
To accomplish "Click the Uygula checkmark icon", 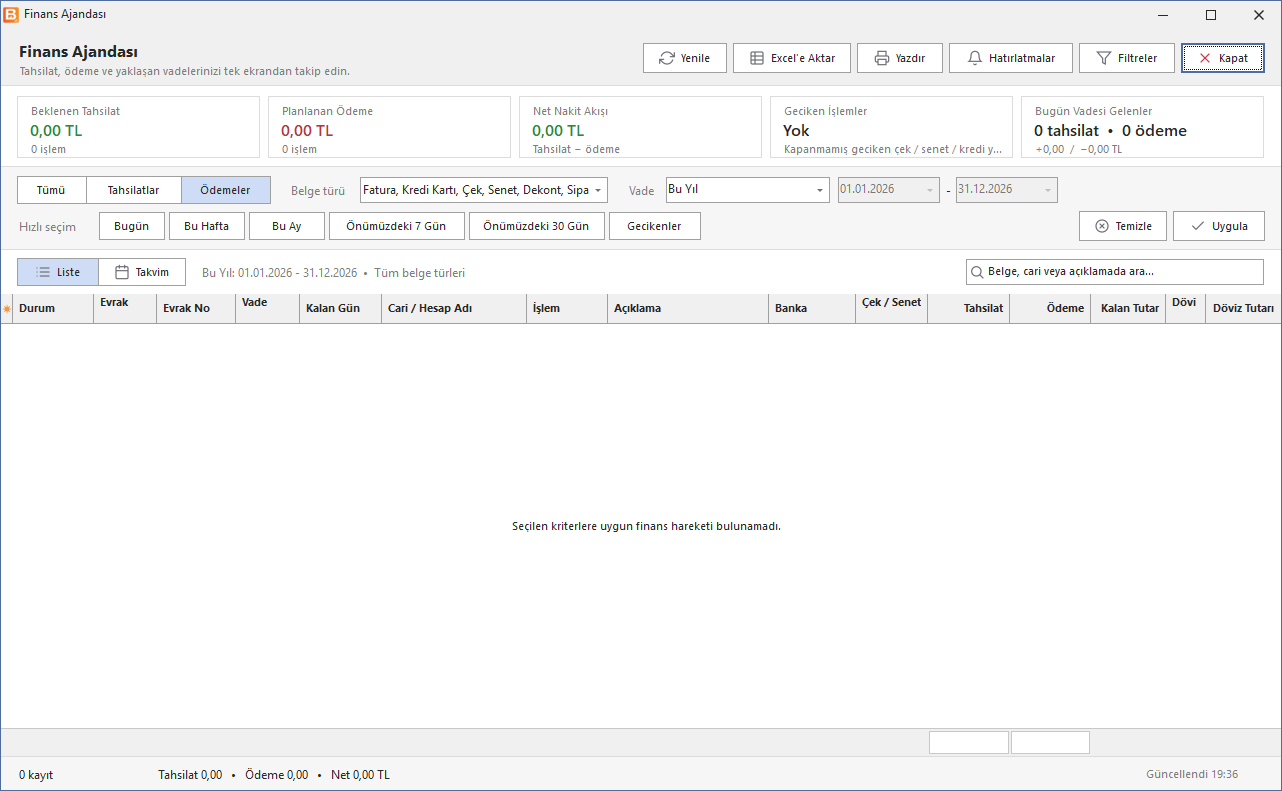I will pyautogui.click(x=1198, y=226).
